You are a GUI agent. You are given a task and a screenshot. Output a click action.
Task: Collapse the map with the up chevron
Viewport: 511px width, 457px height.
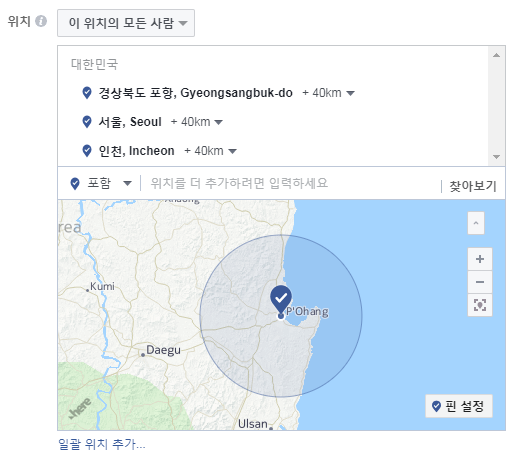(476, 223)
